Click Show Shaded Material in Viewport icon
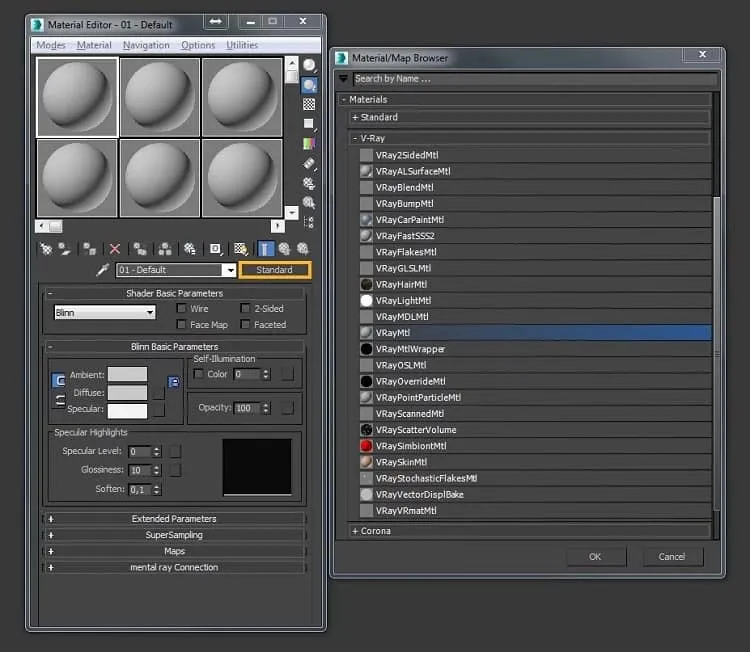750x652 pixels. click(241, 249)
